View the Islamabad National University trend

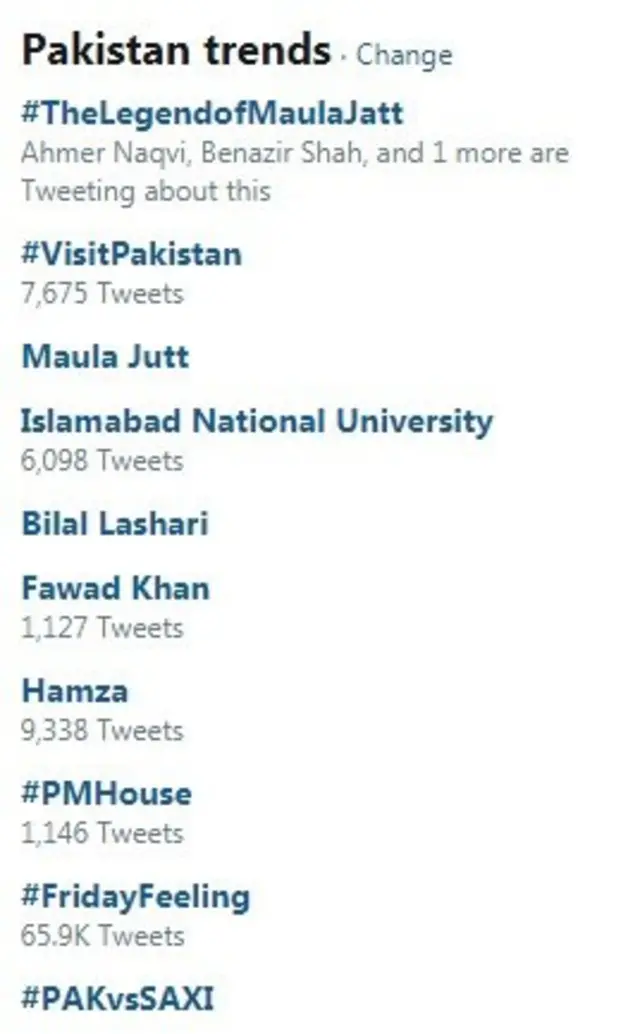(x=257, y=421)
